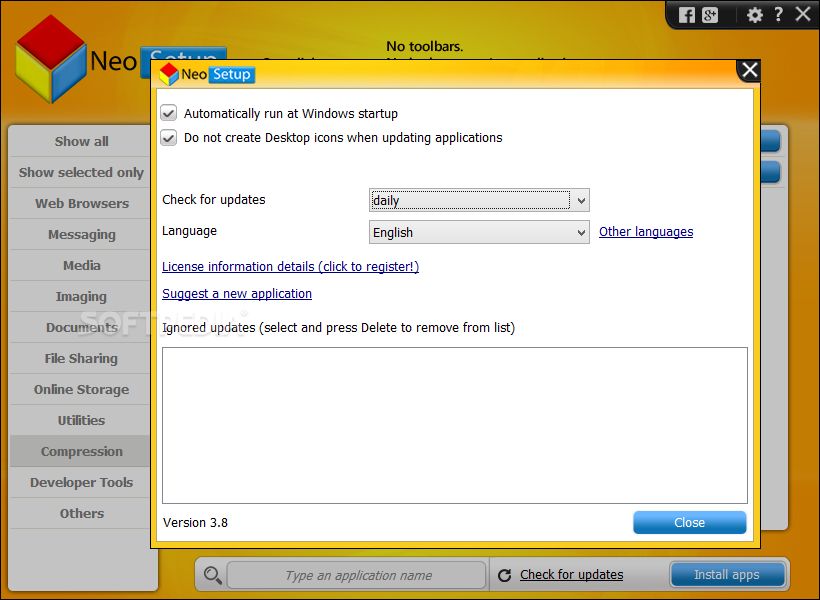
Task: Click the No toolbars. text
Action: click(x=425, y=47)
